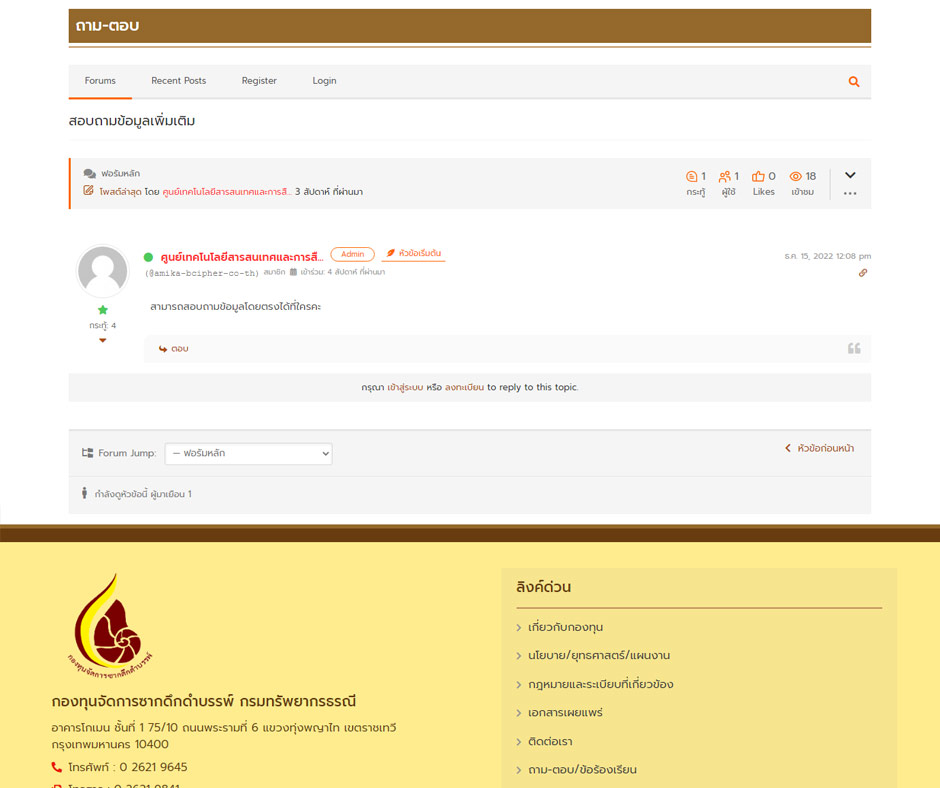The image size is (940, 788).
Task: Expand the author details small arrow
Action: [103, 341]
